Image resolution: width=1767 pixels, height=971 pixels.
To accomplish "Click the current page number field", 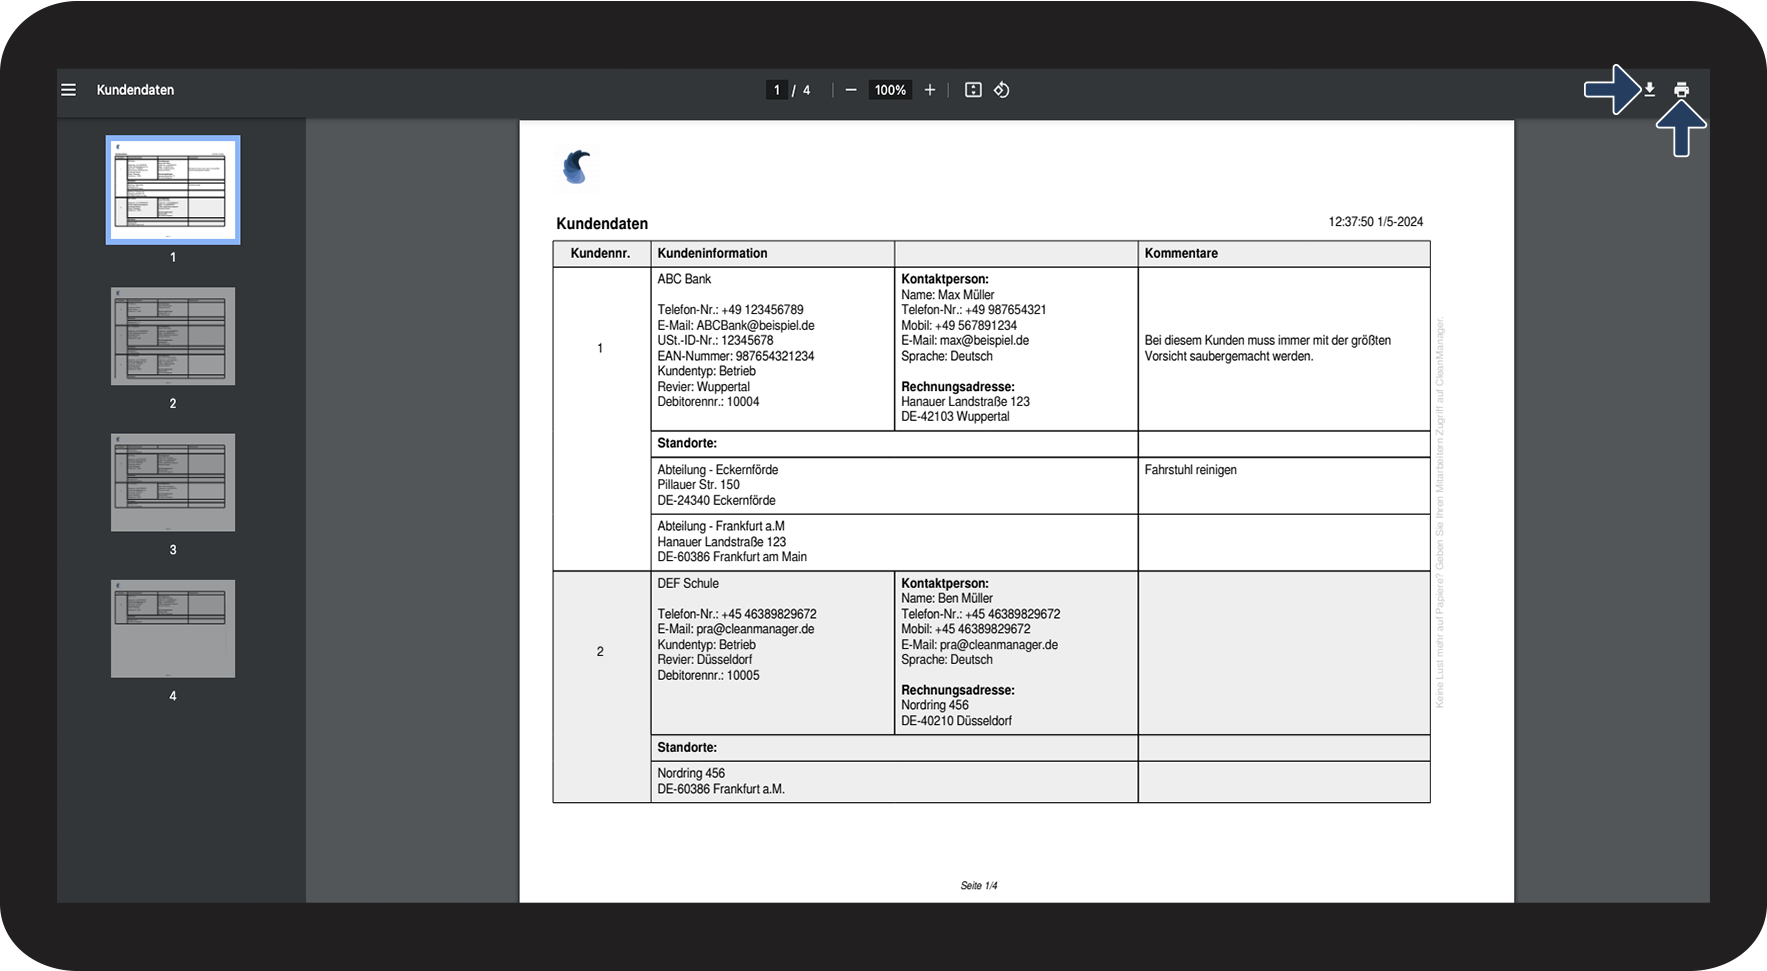I will [x=777, y=90].
